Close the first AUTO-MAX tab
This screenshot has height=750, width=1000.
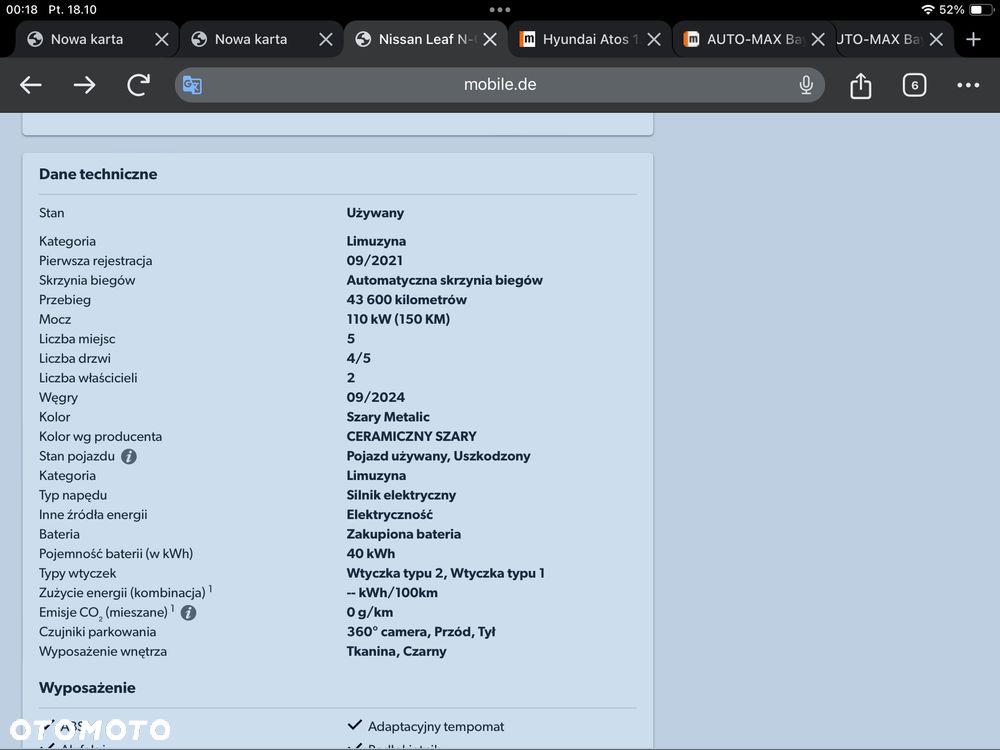tap(818, 40)
